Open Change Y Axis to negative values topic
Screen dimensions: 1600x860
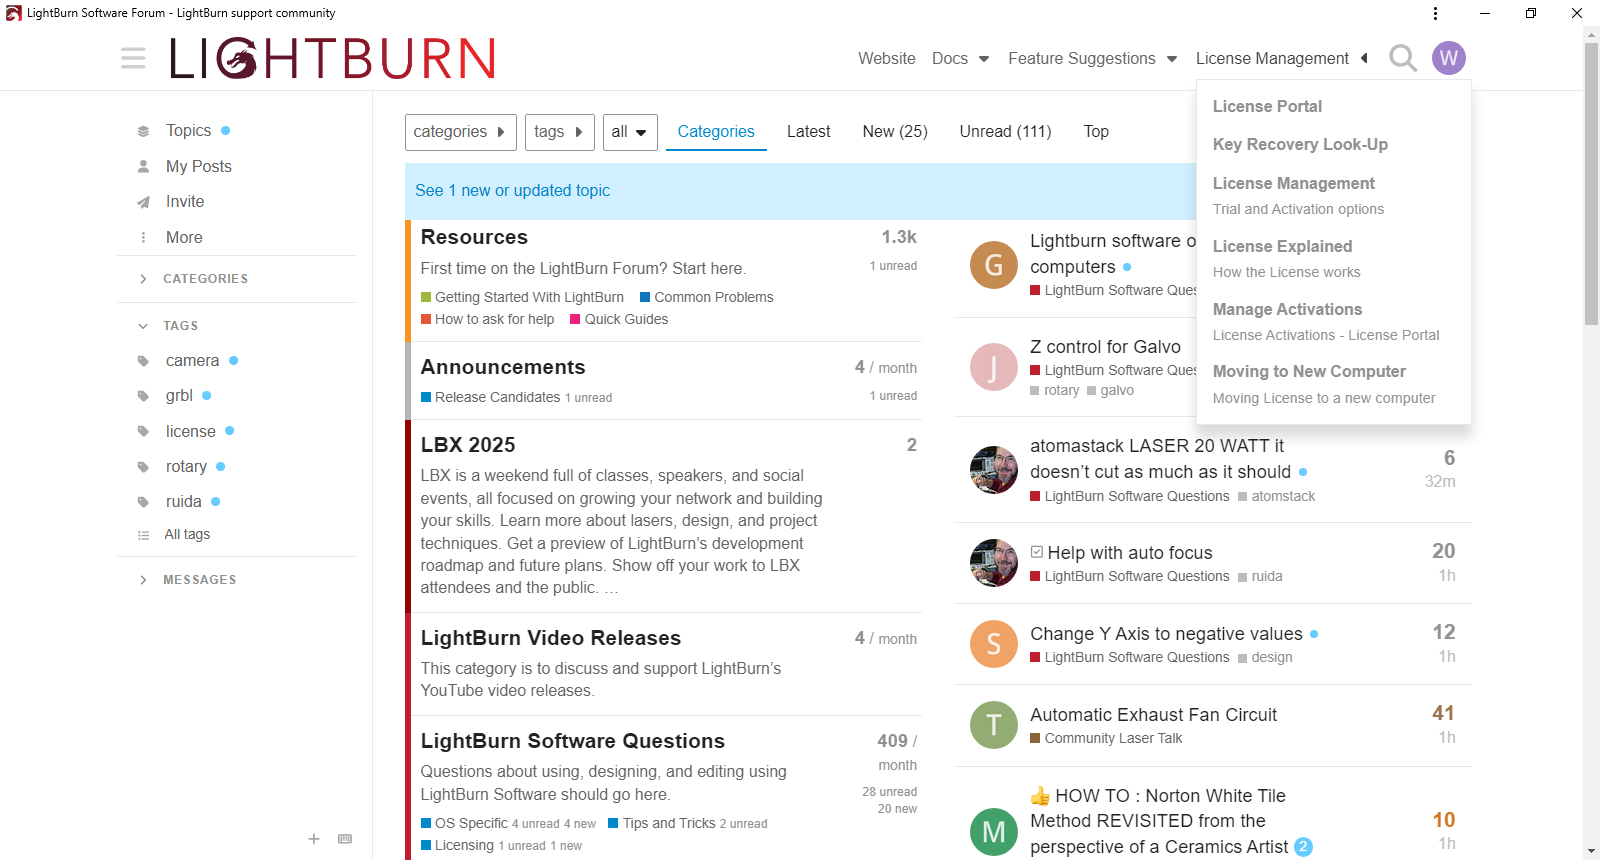tap(1166, 634)
